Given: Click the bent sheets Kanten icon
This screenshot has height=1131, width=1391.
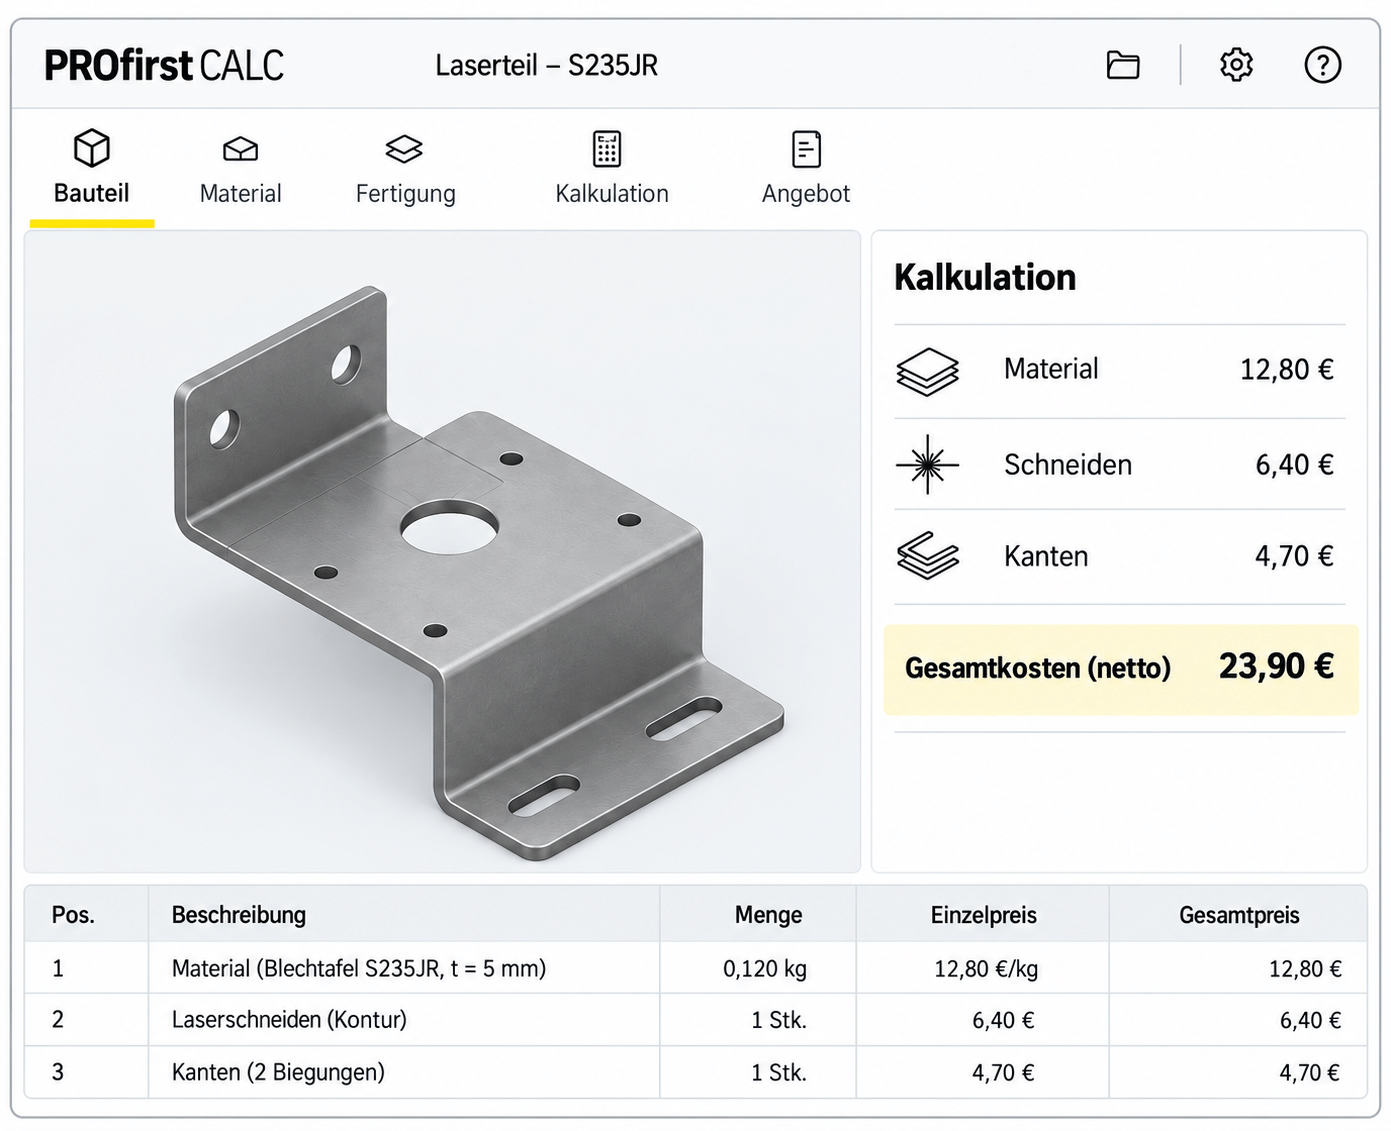Looking at the screenshot, I should click(x=928, y=556).
